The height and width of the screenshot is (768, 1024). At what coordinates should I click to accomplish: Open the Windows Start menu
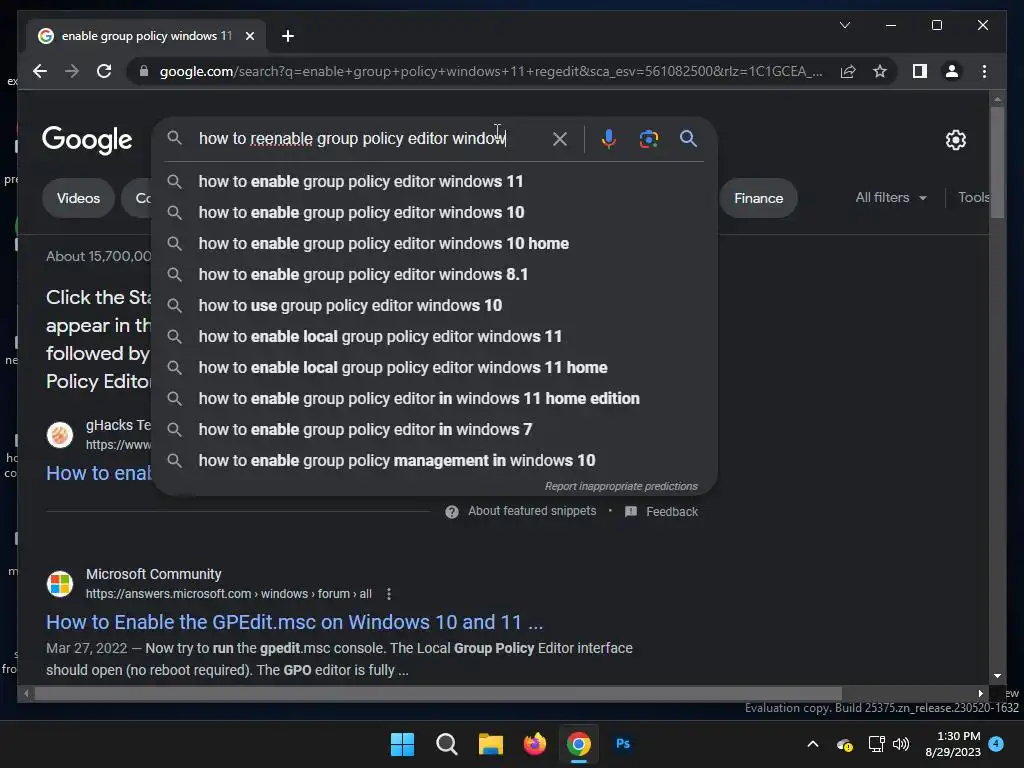402,744
